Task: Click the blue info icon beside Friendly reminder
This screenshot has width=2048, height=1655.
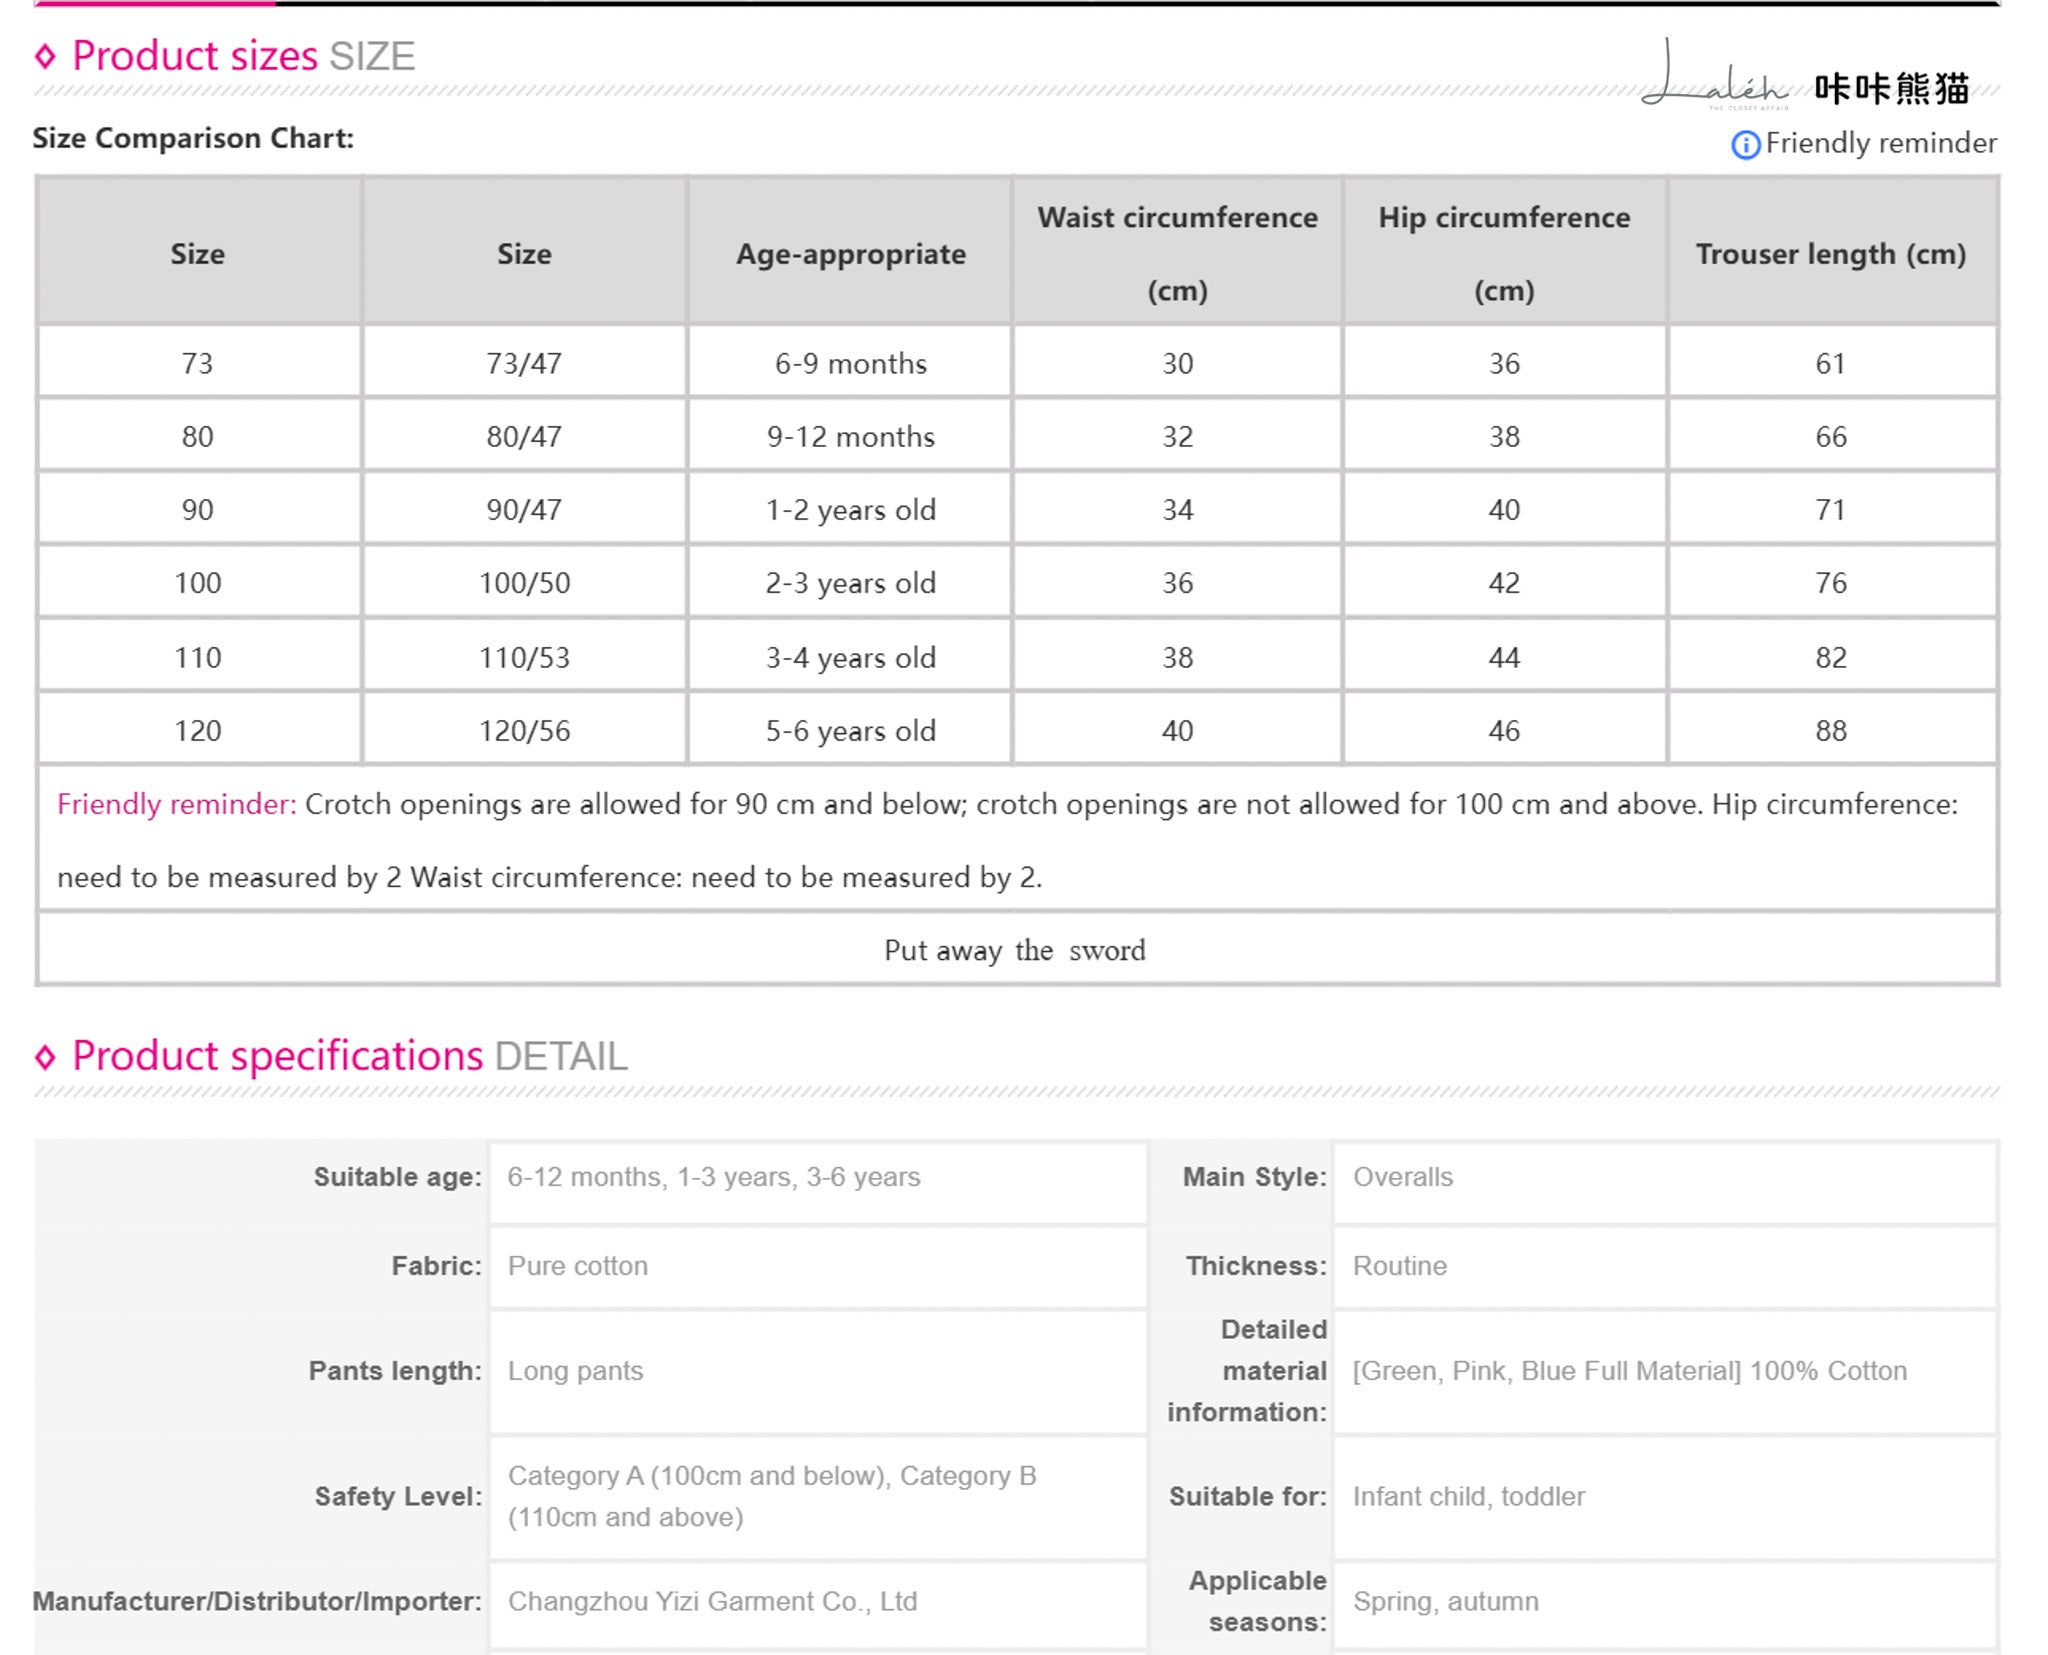Action: [1745, 145]
